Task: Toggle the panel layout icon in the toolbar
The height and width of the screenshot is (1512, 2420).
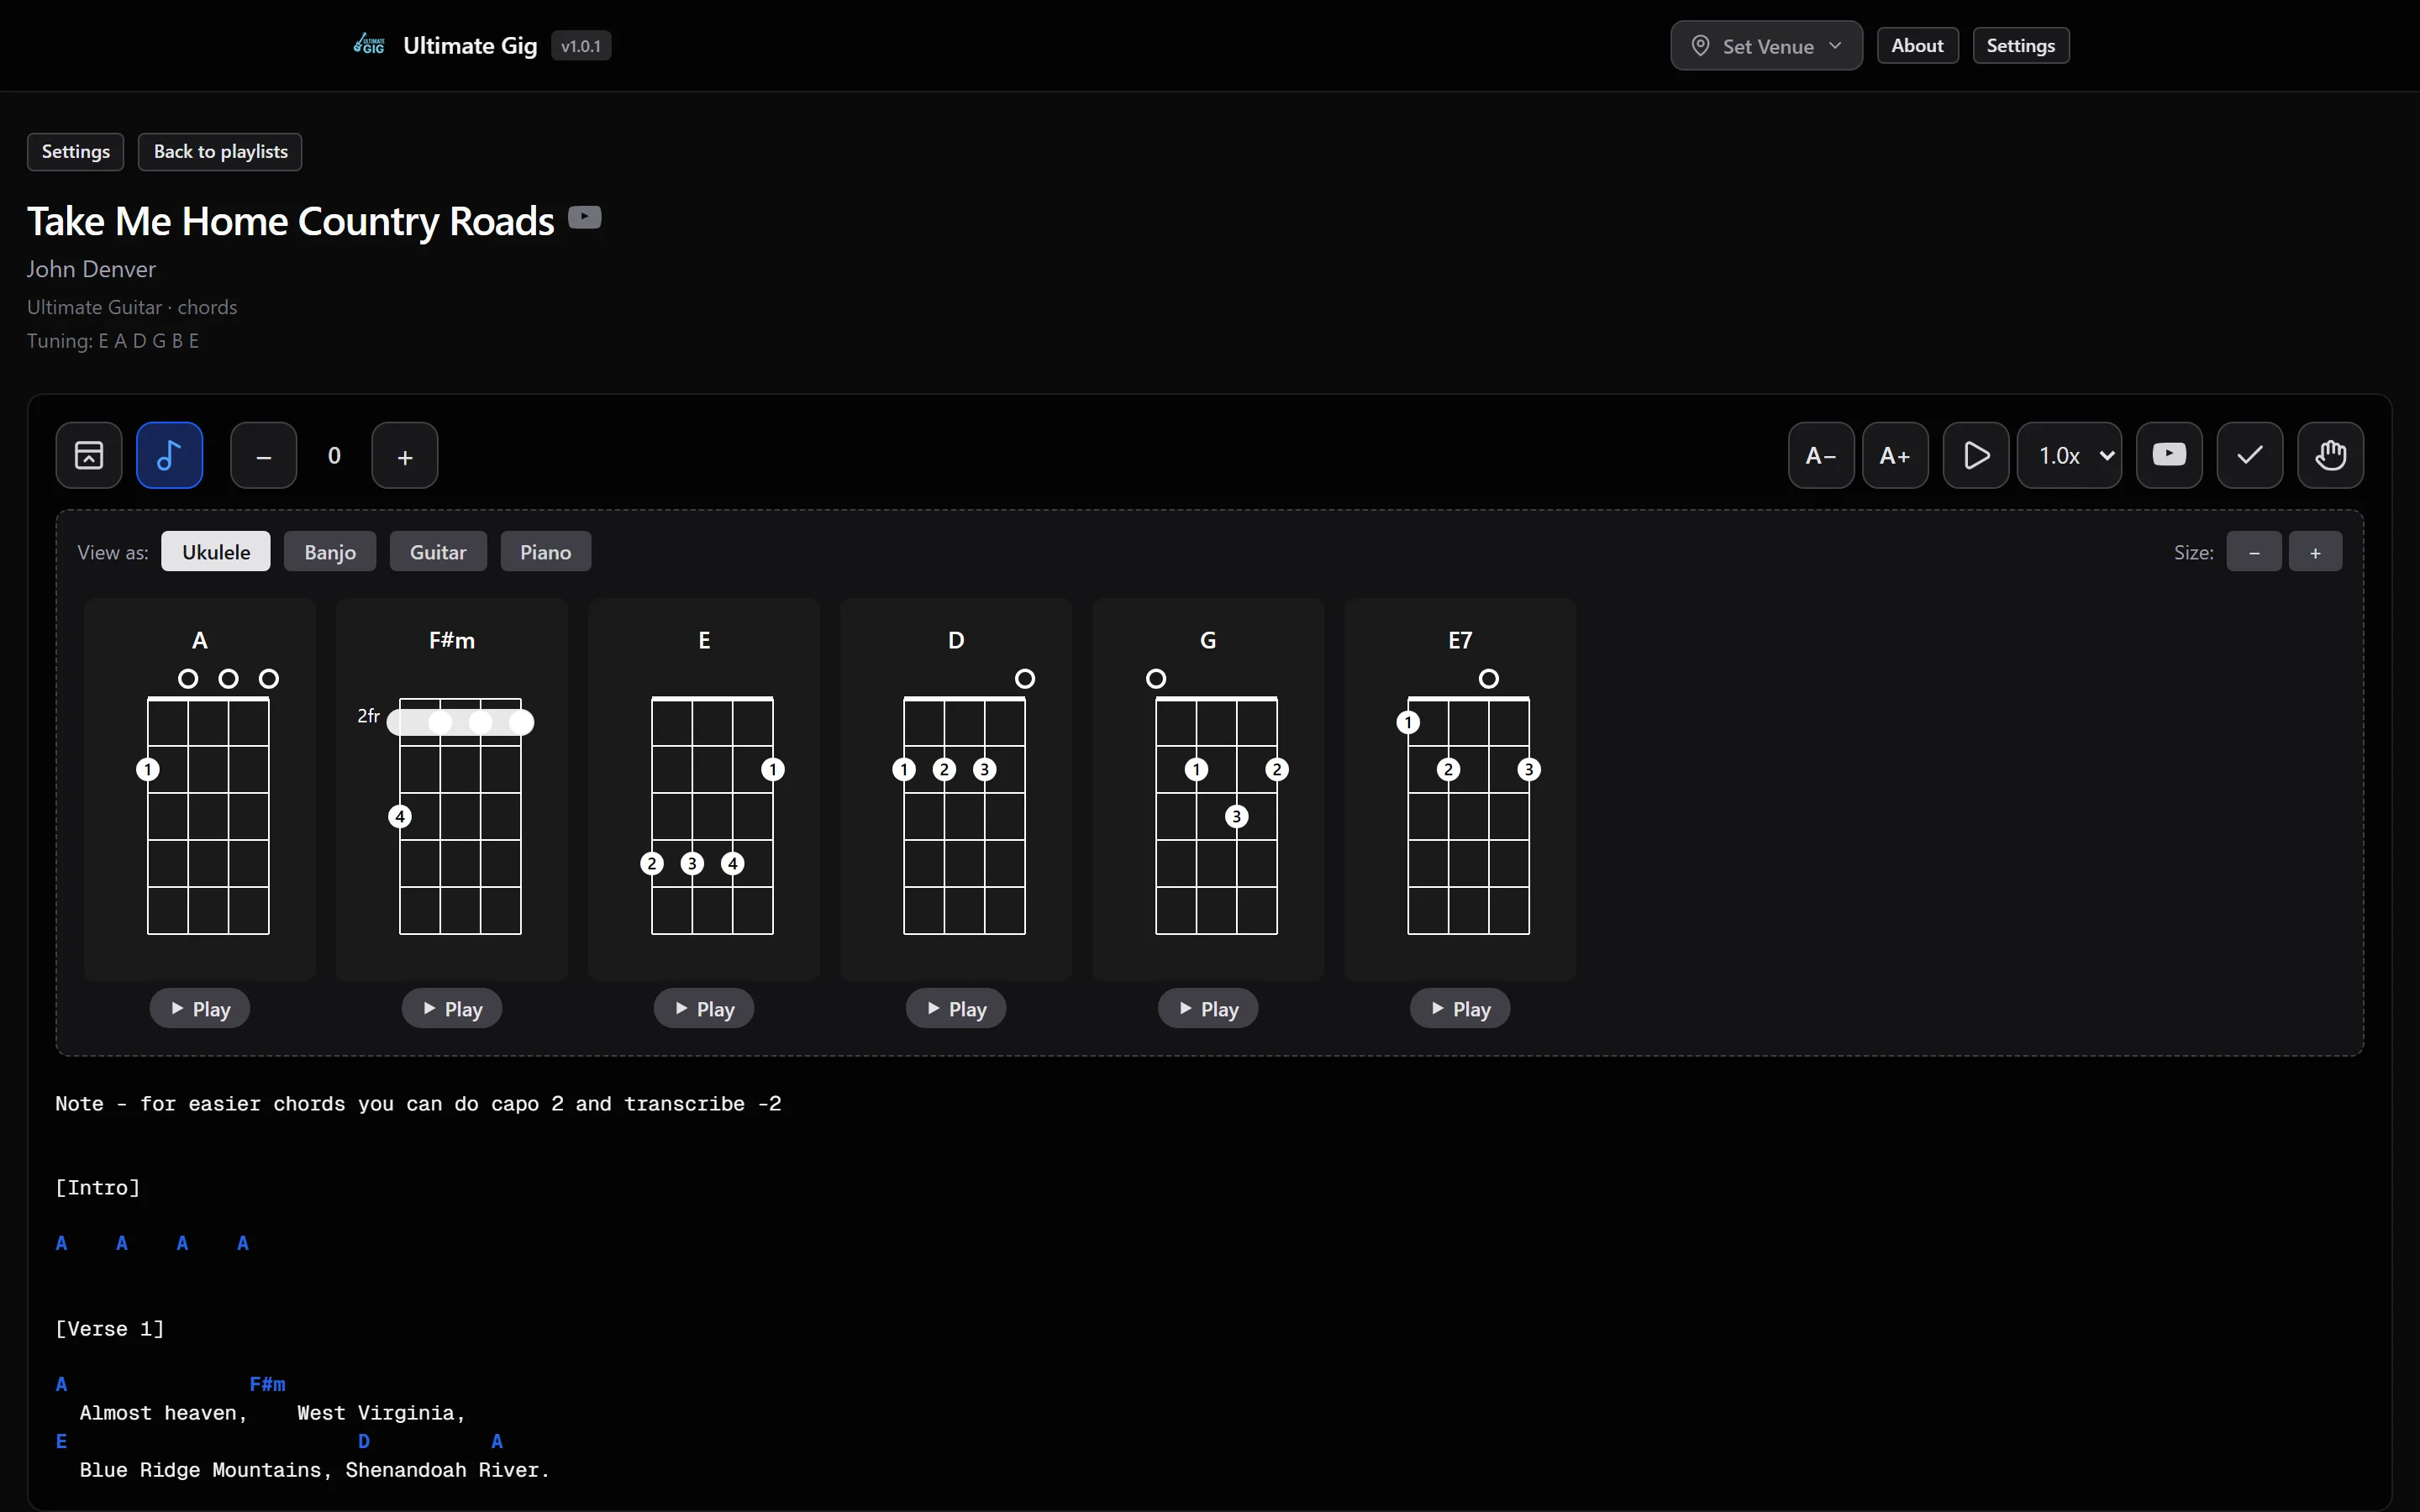Action: pyautogui.click(x=89, y=455)
